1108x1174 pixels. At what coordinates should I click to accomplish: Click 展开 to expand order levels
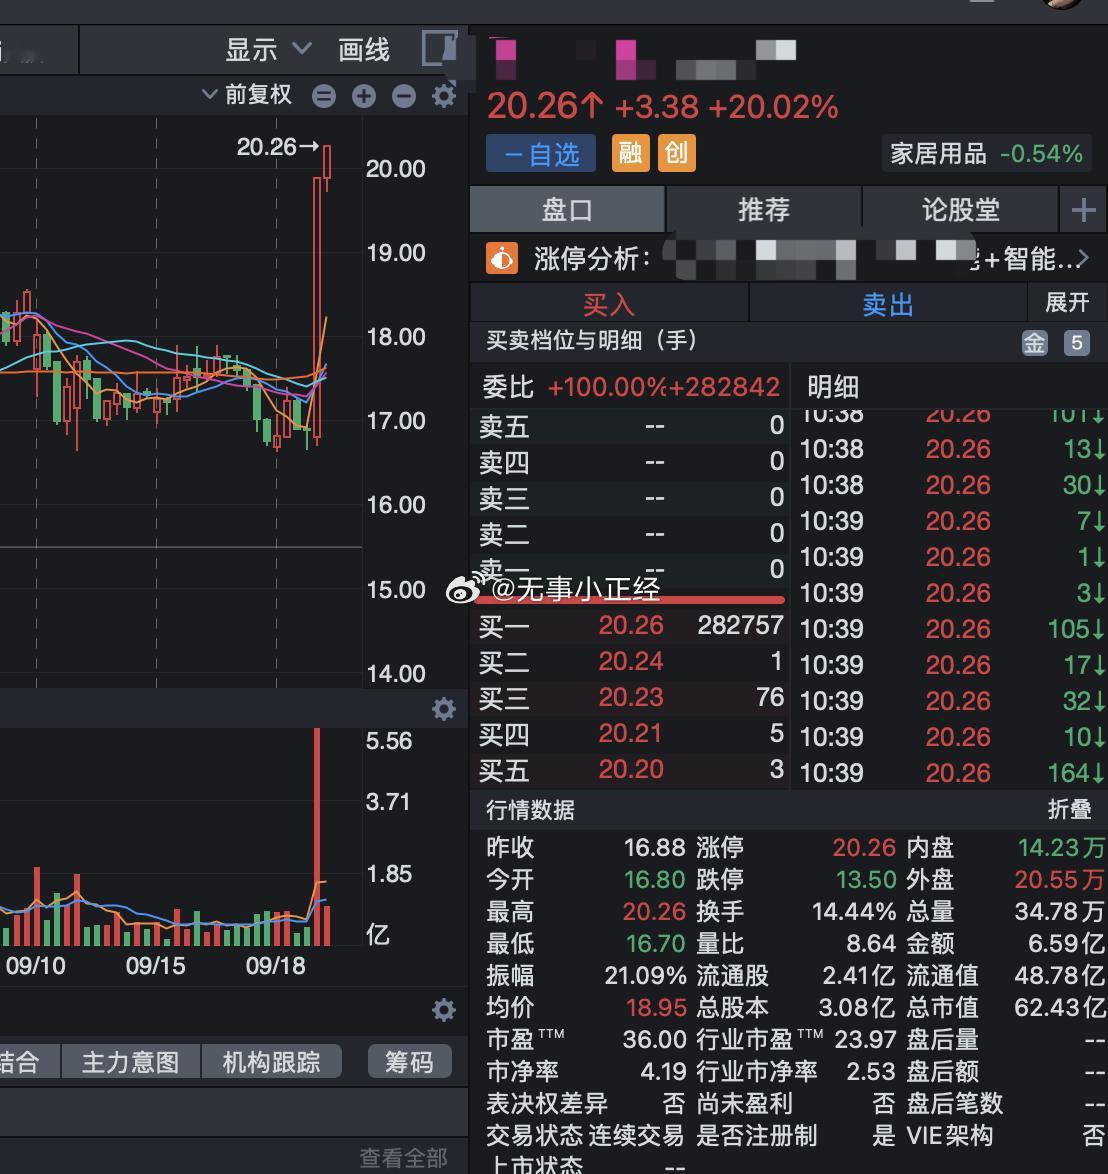1067,303
